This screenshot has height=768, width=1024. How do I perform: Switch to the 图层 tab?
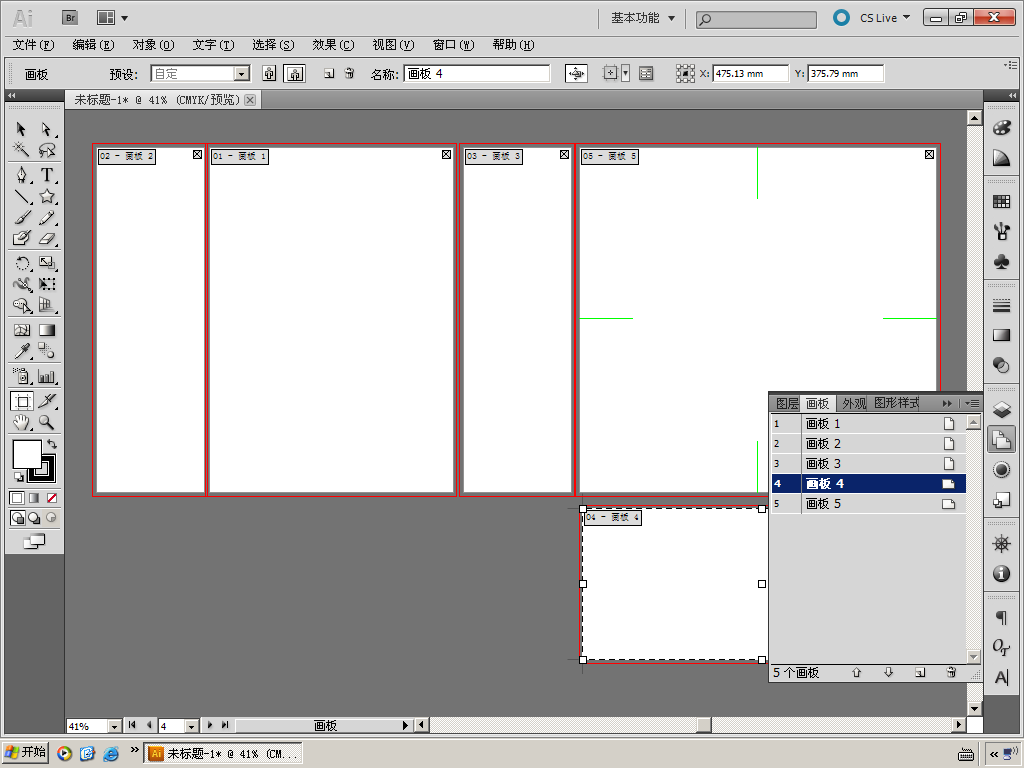point(786,404)
